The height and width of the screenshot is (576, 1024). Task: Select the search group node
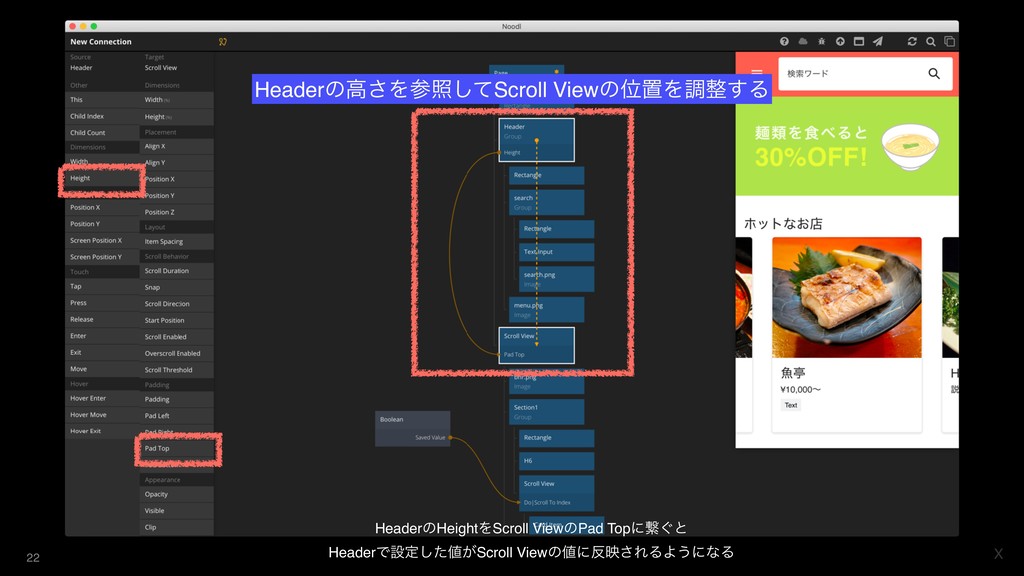pyautogui.click(x=547, y=202)
